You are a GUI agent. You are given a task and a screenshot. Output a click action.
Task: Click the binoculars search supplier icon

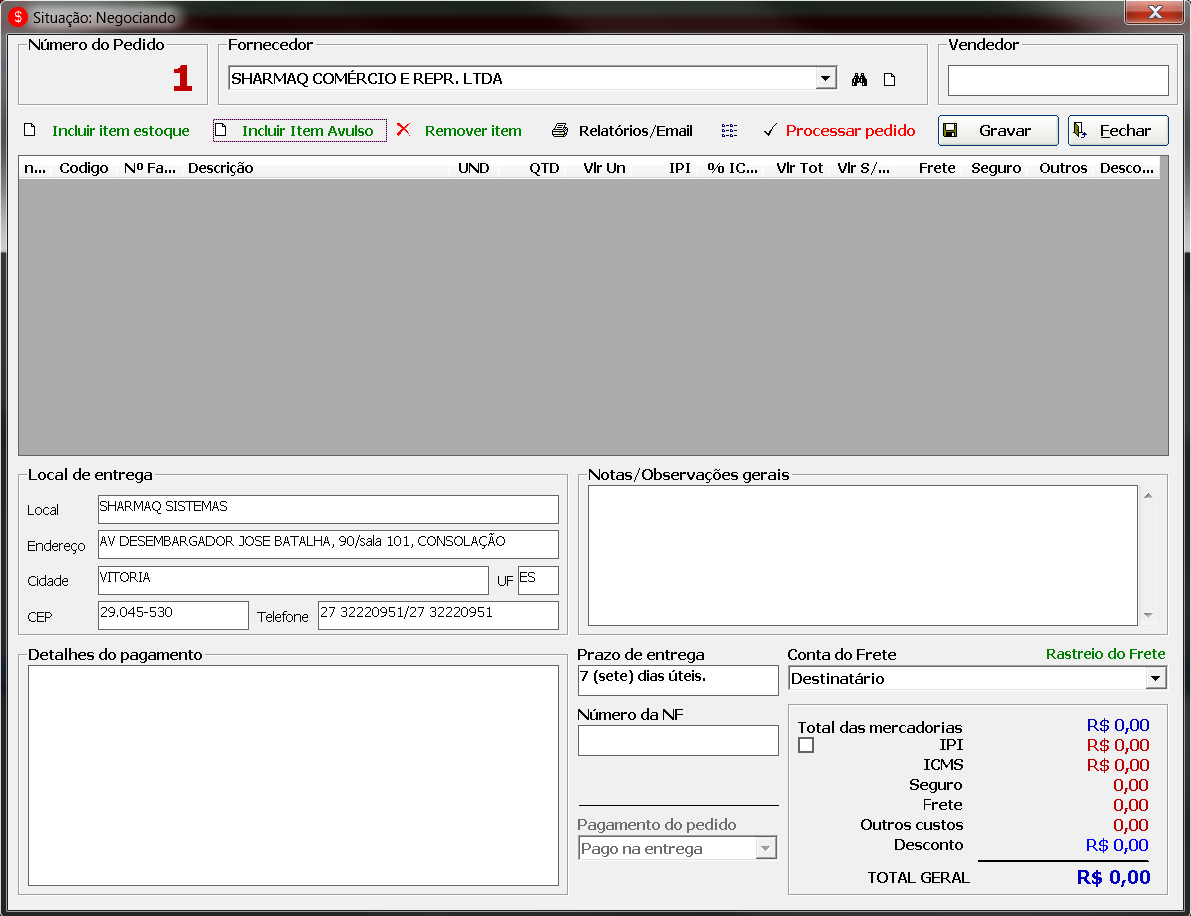tap(859, 80)
